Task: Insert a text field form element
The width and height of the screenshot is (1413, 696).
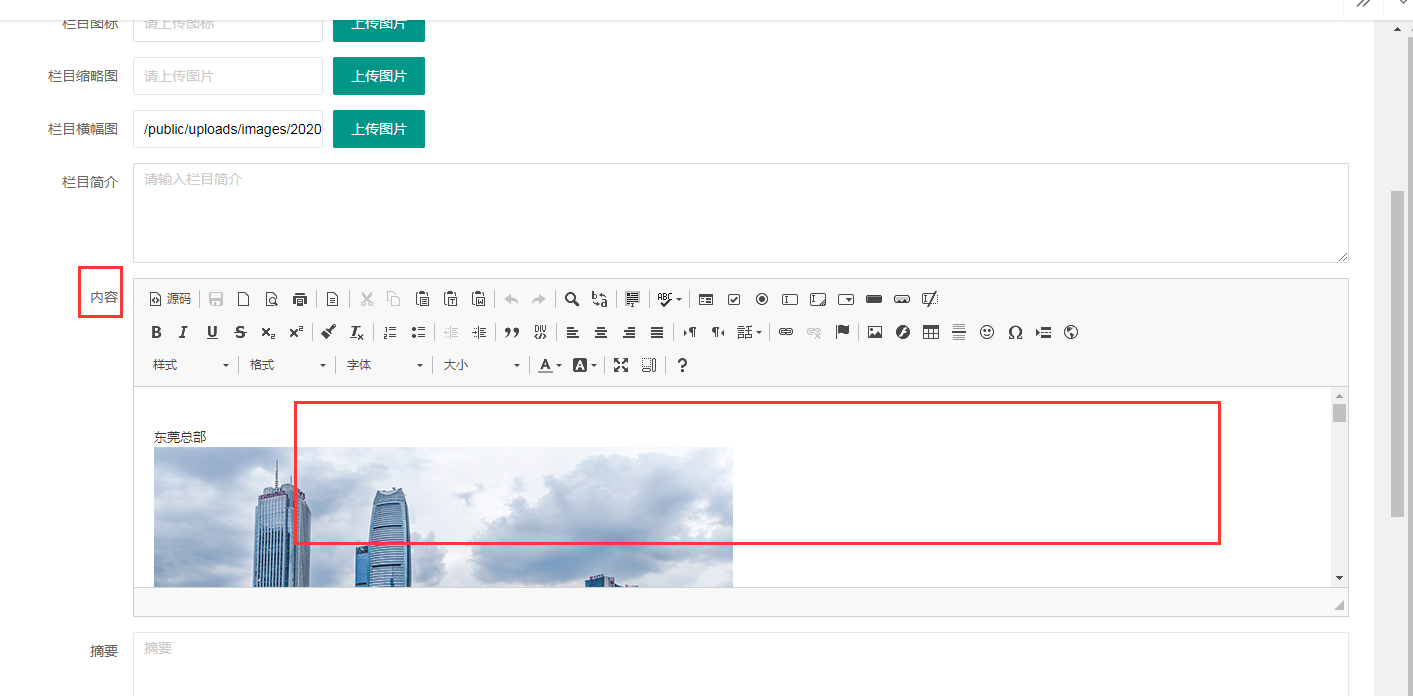Action: click(x=790, y=299)
